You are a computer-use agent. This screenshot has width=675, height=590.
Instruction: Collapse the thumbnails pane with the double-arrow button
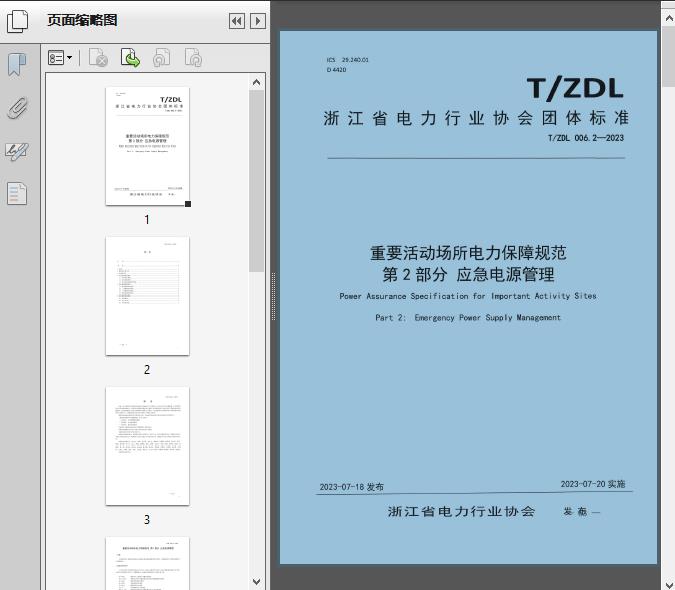coord(237,21)
